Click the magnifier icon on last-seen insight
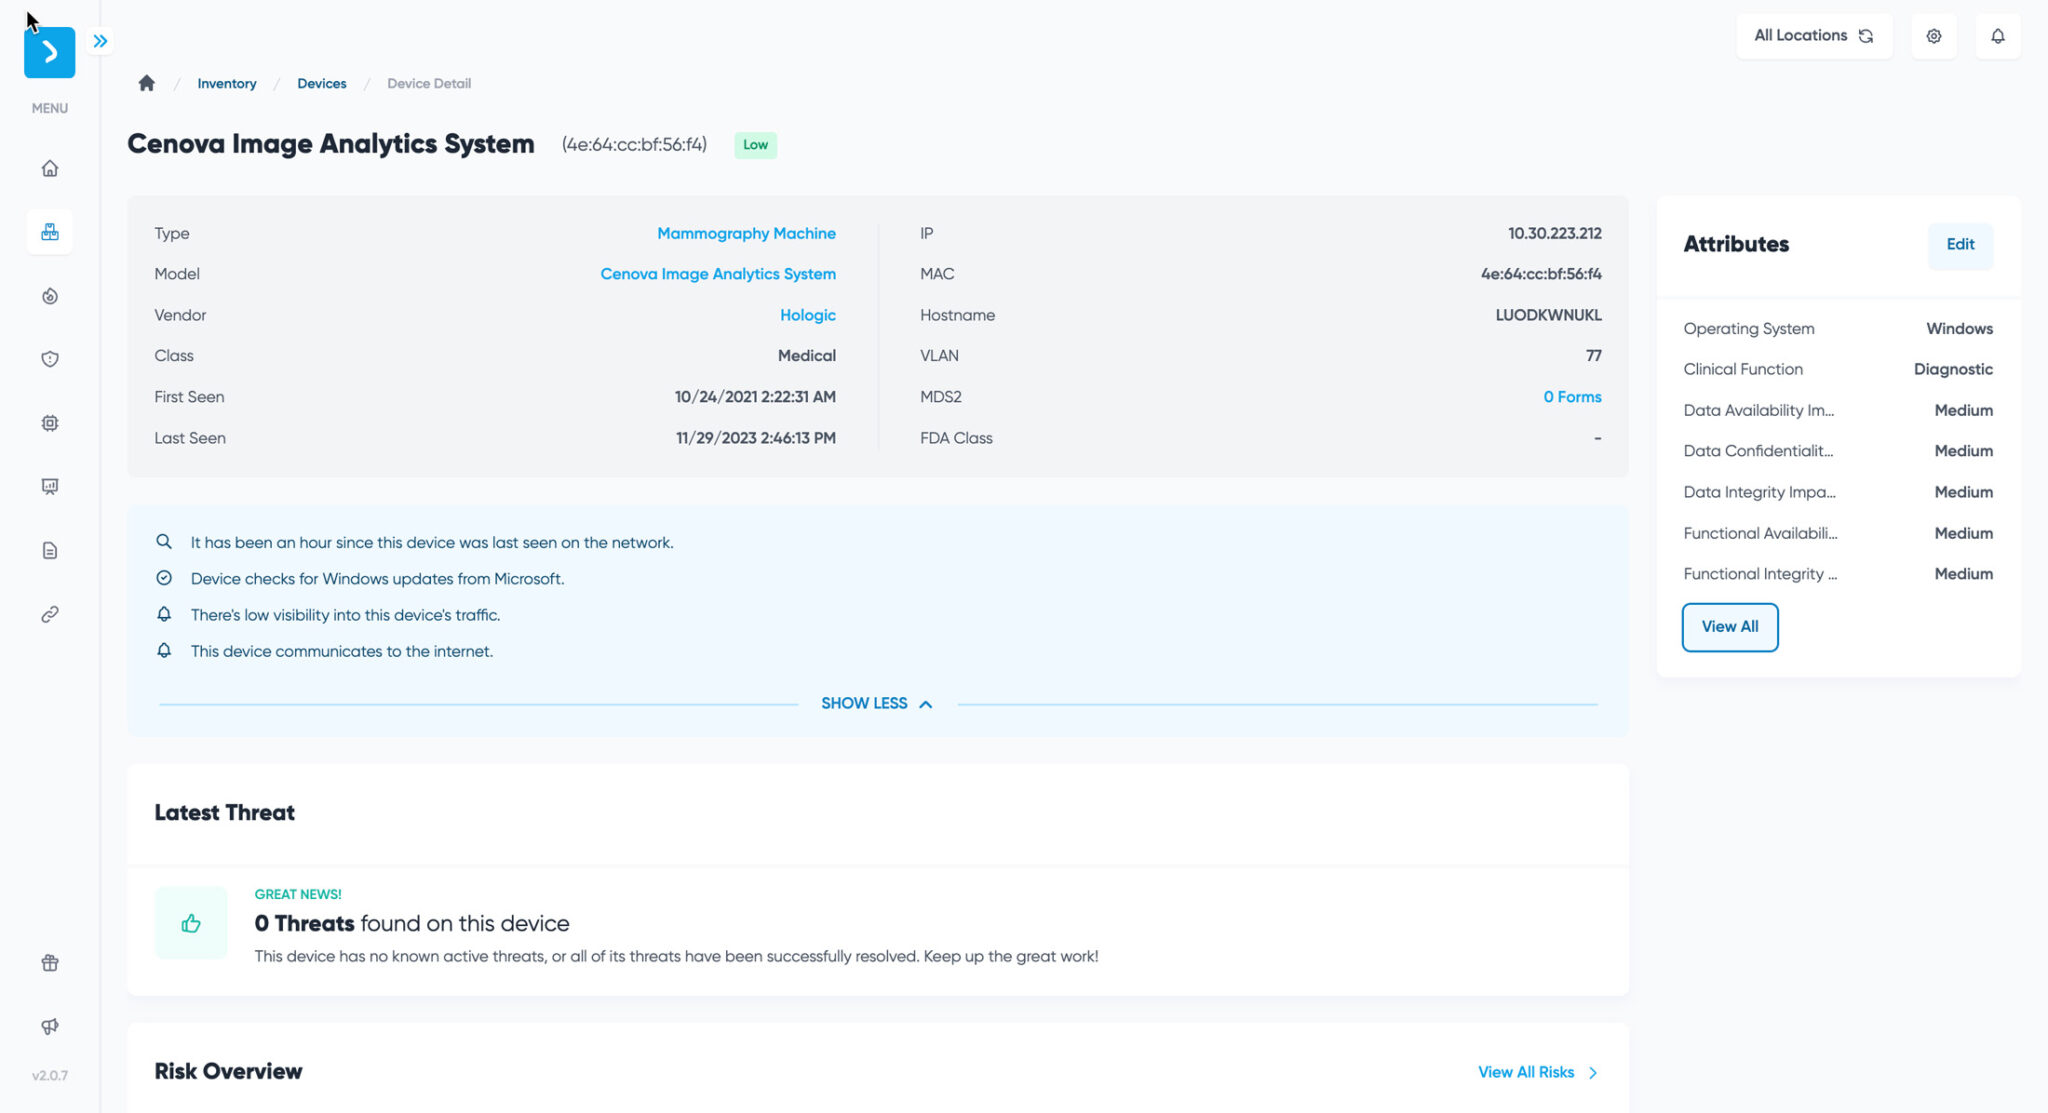The image size is (2048, 1113). point(164,542)
